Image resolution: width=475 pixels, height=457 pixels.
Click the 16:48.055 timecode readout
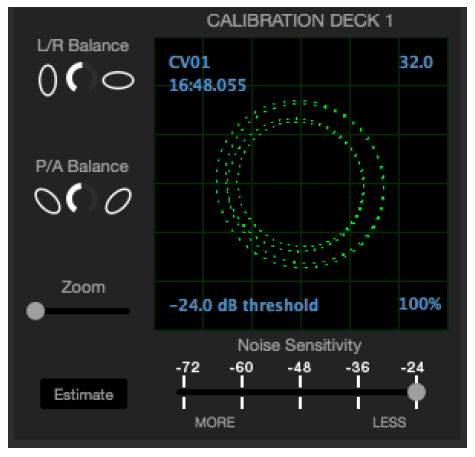[x=208, y=85]
